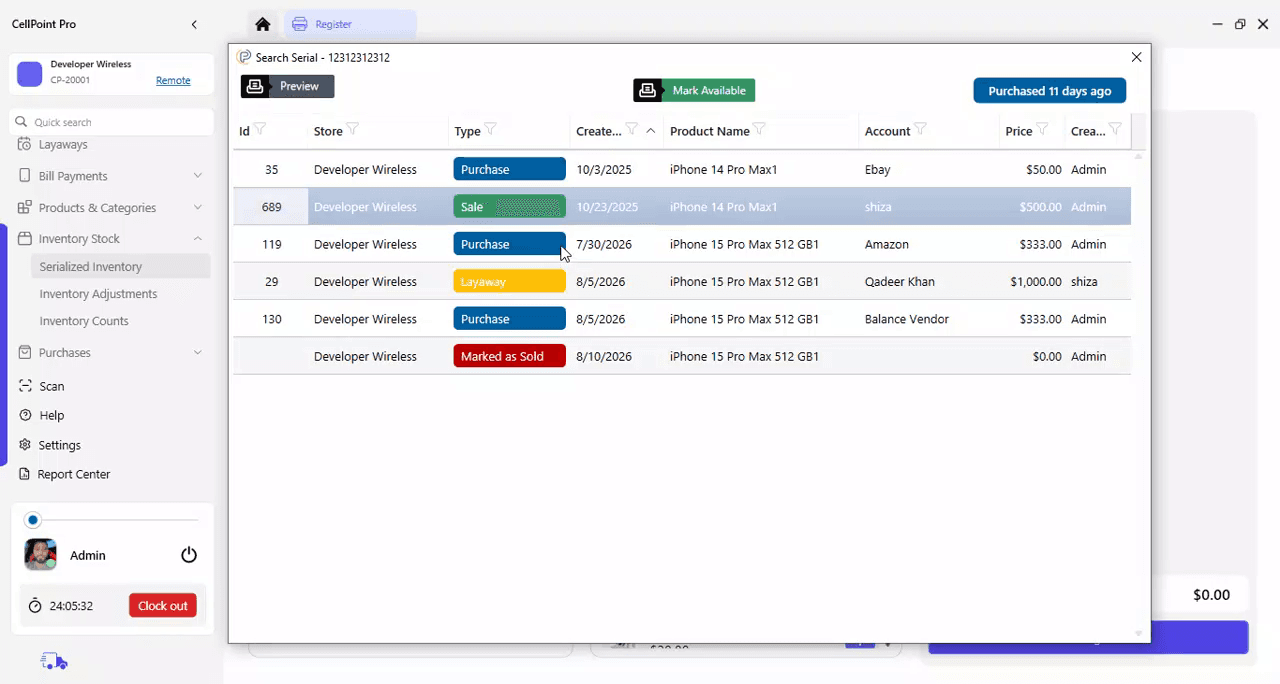Click Purchase tag in row 119
The image size is (1280, 684).
510,244
